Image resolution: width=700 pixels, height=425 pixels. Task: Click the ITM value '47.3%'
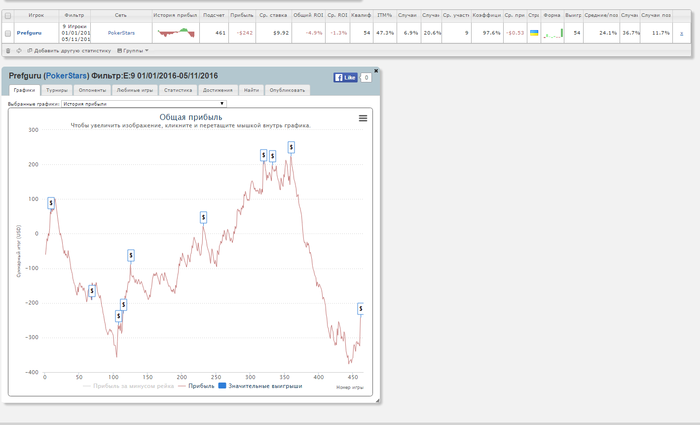tap(385, 33)
